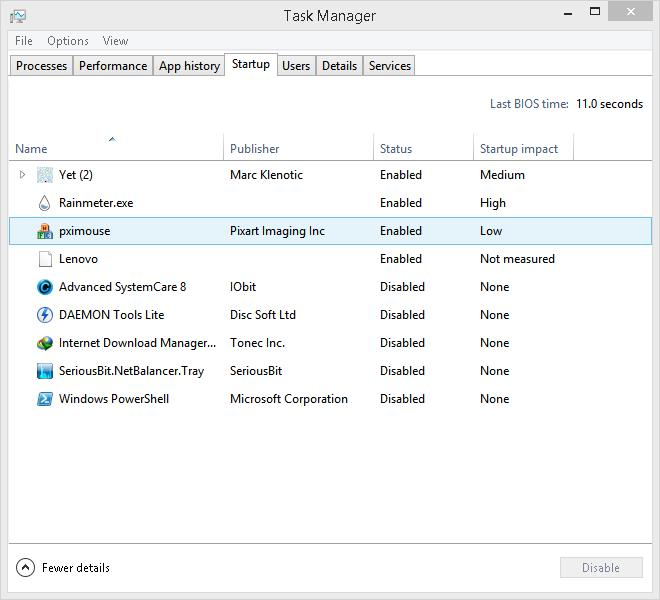
Task: Click the Last BIOS time value
Action: tap(609, 104)
